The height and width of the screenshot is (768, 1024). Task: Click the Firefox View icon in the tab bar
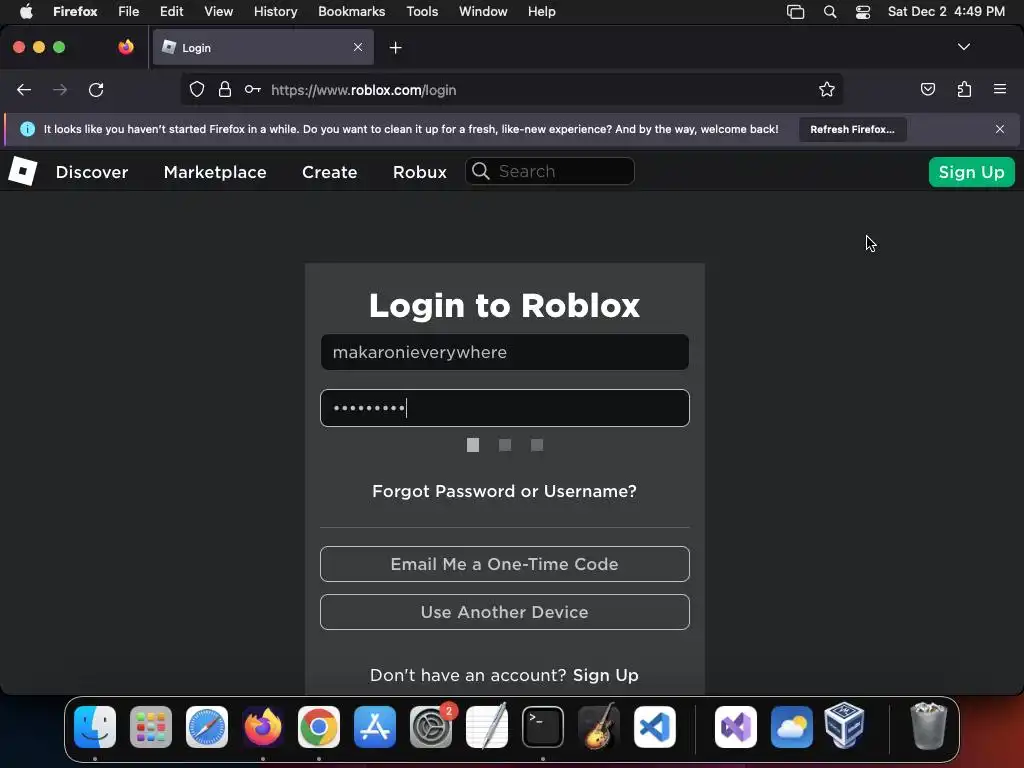126,47
